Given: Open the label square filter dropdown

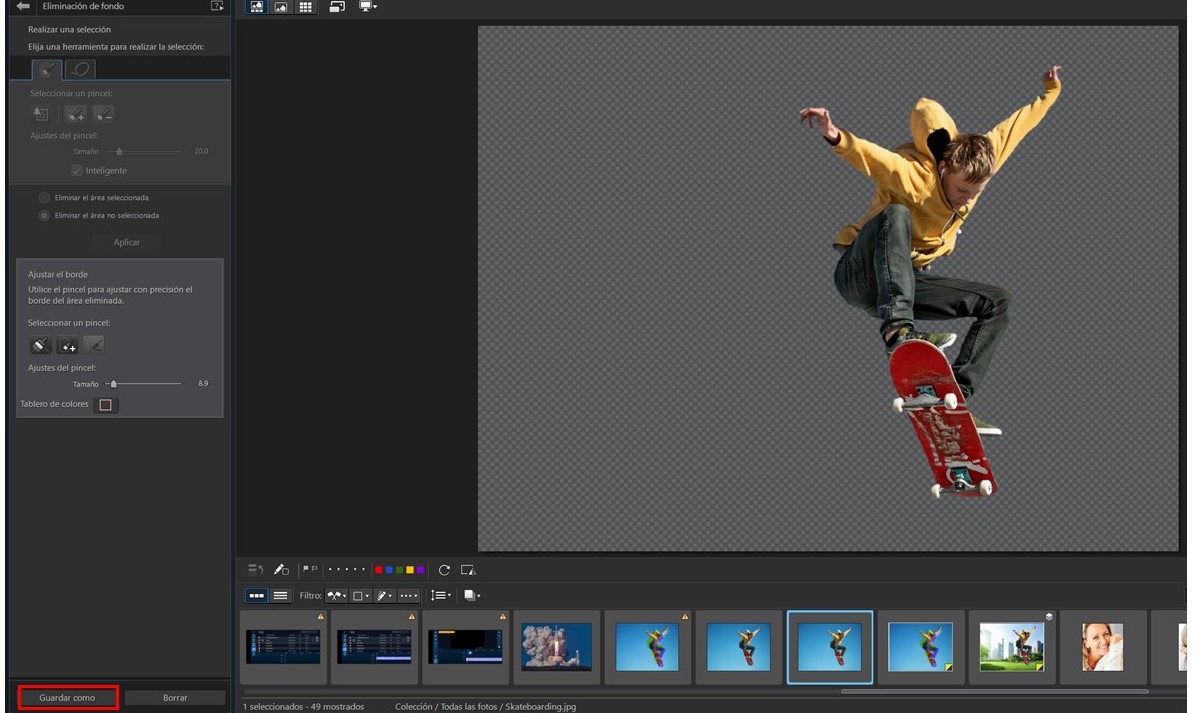Looking at the screenshot, I should [361, 595].
